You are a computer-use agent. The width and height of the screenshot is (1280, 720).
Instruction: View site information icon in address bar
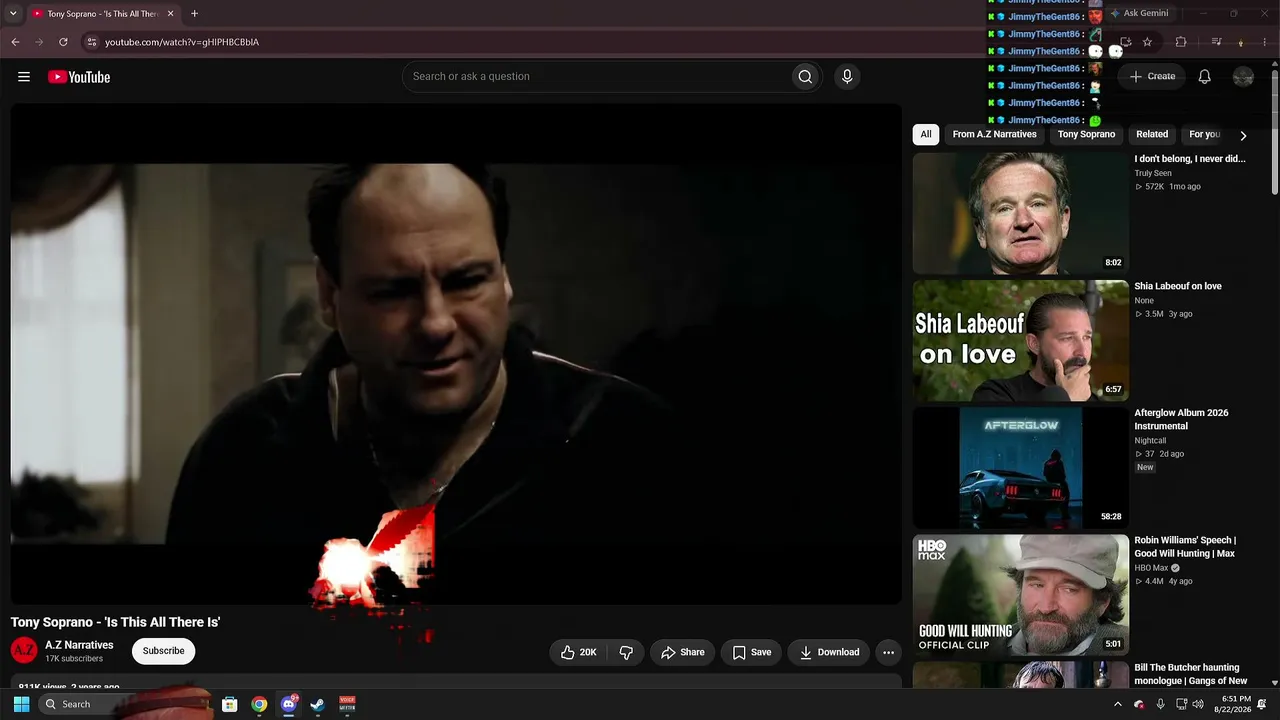tap(91, 42)
